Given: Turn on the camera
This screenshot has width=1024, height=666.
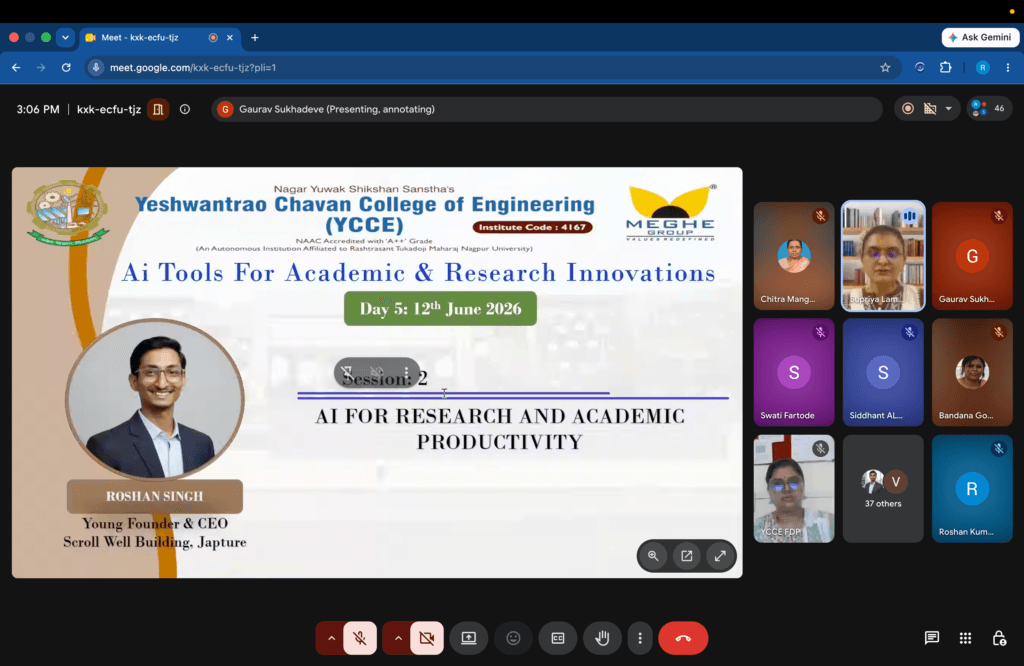Looking at the screenshot, I should tap(427, 638).
